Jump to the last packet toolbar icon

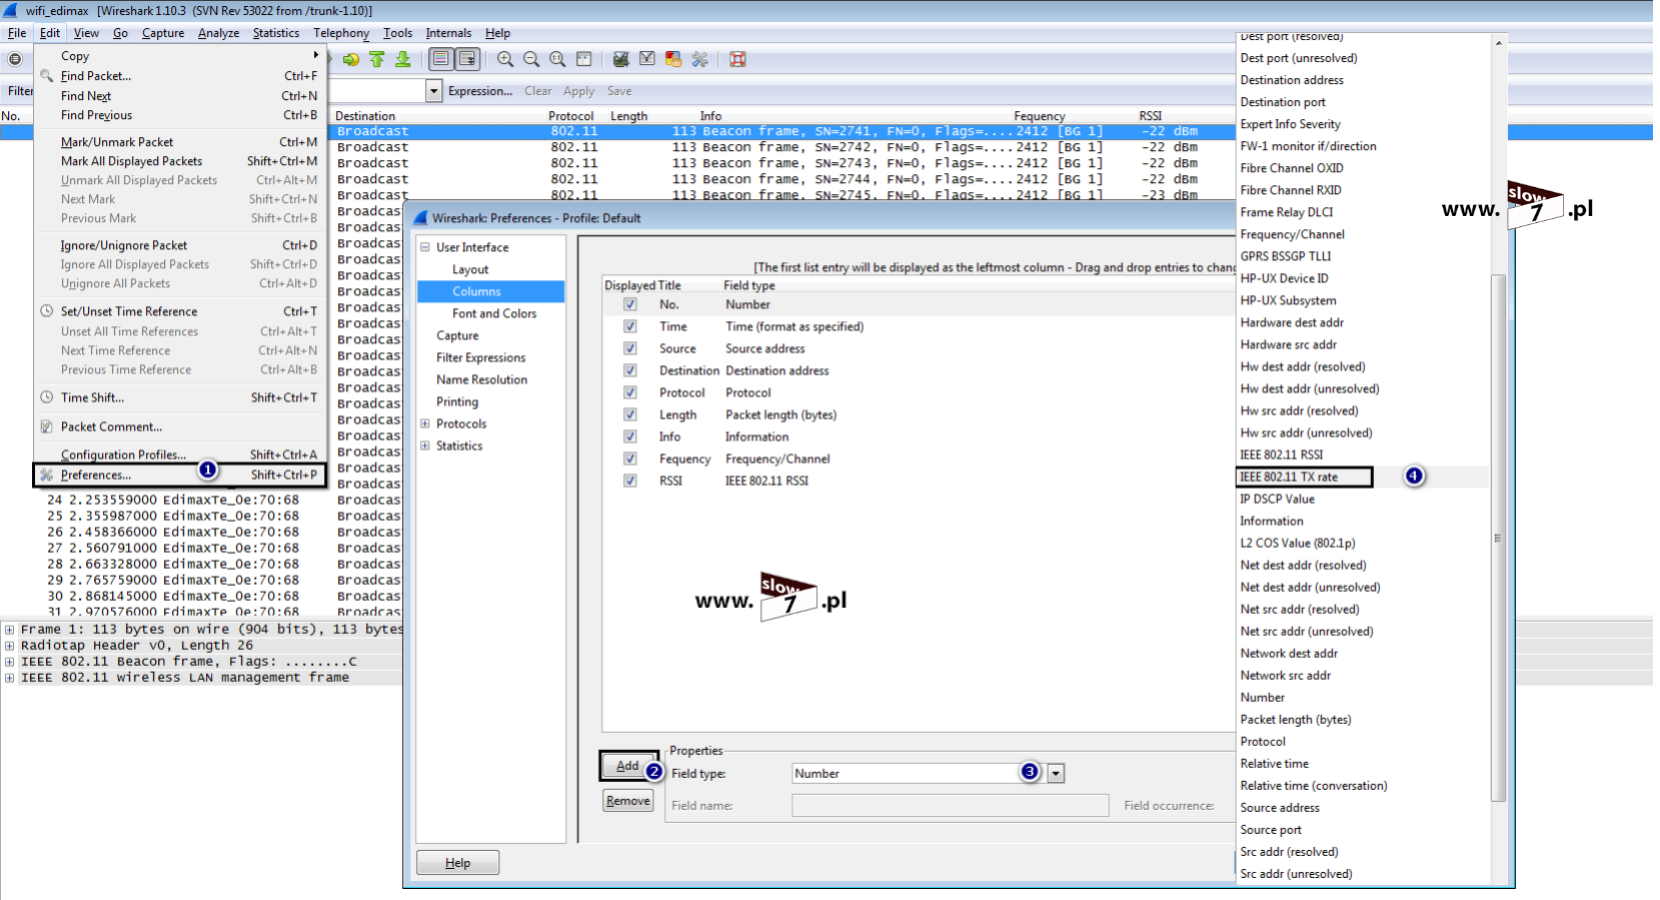[x=403, y=59]
